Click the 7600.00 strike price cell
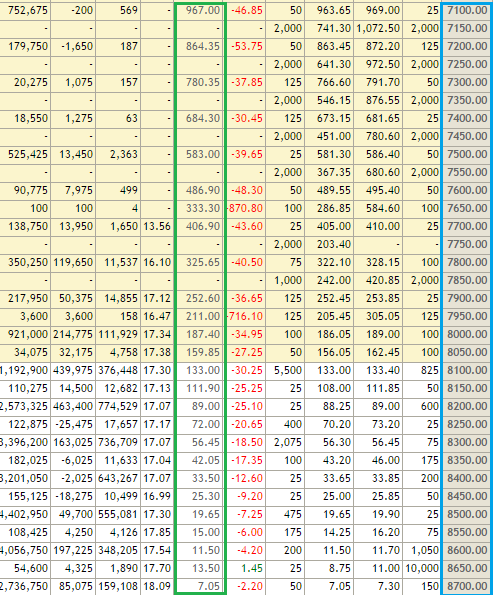This screenshot has width=493, height=595. pyautogui.click(x=467, y=190)
